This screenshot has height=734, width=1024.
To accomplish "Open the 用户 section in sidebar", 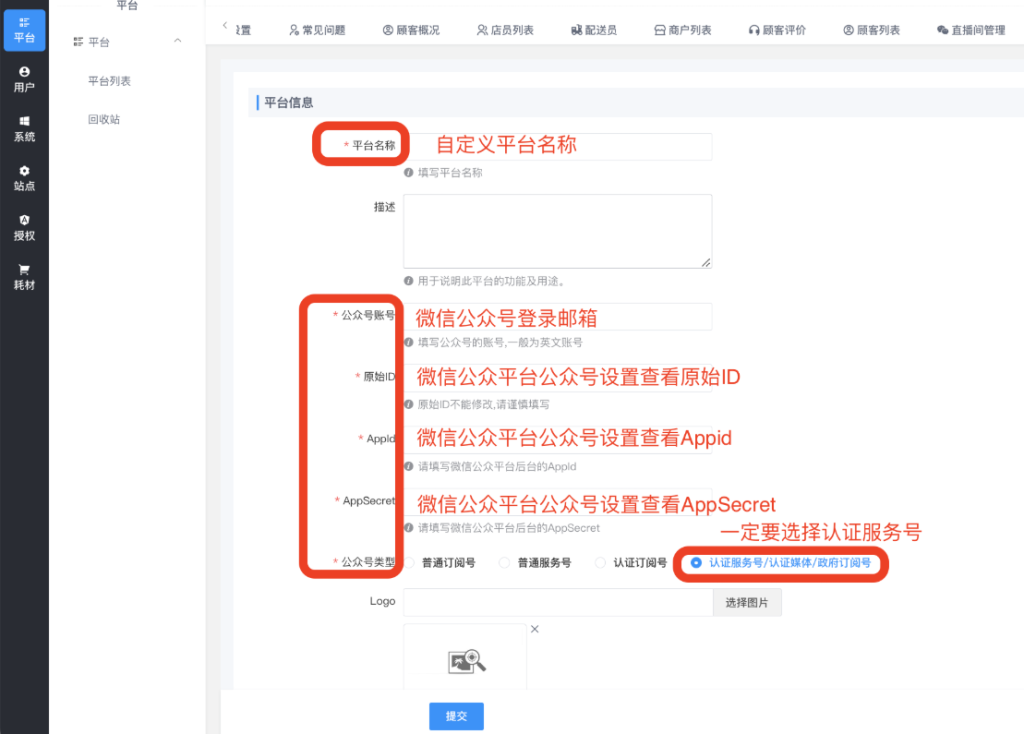I will click(24, 72).
